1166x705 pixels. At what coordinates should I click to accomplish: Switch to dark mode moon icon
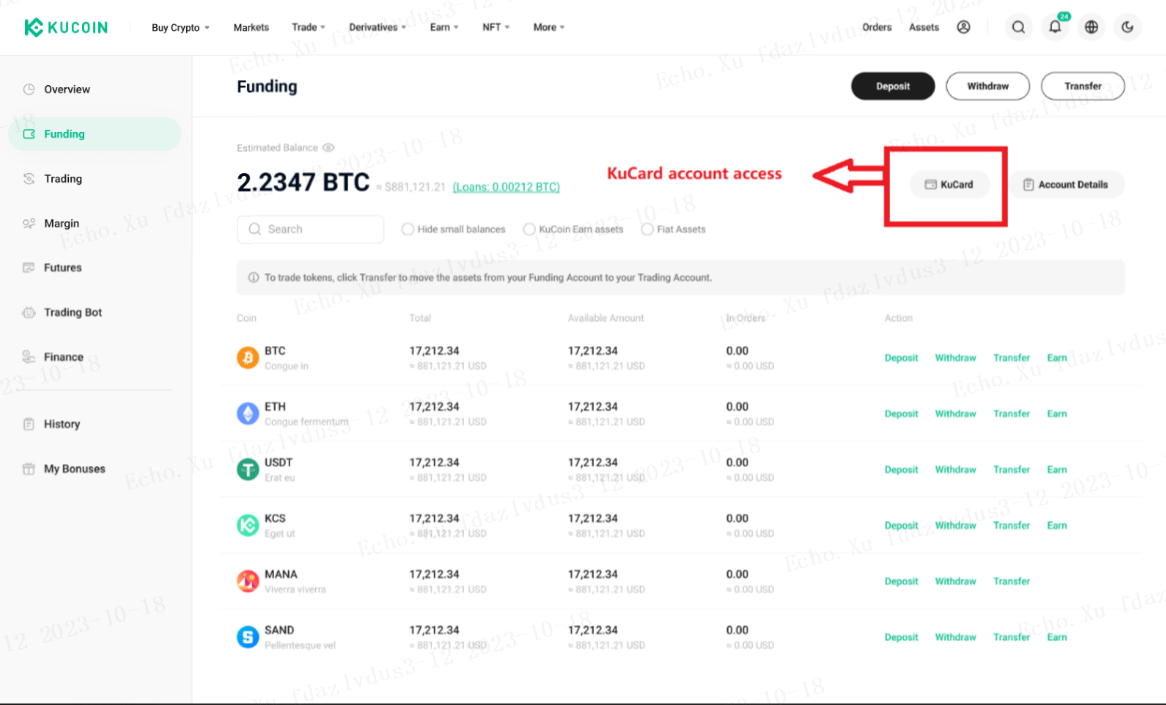click(1127, 28)
